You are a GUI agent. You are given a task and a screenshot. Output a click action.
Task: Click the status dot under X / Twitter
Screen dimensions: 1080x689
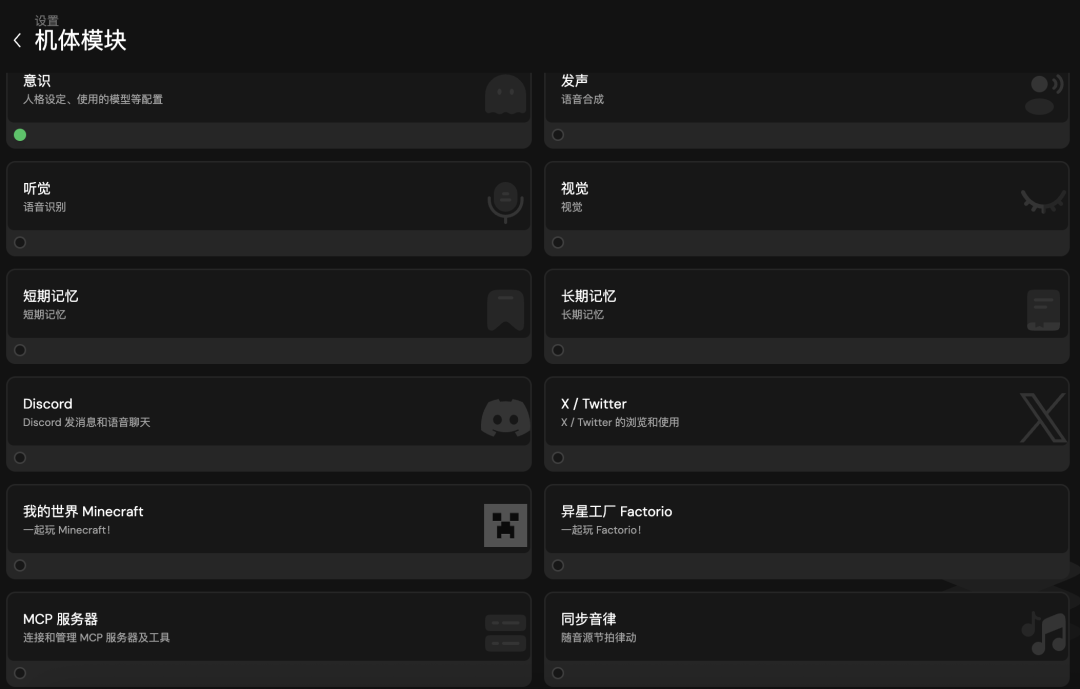pyautogui.click(x=558, y=458)
